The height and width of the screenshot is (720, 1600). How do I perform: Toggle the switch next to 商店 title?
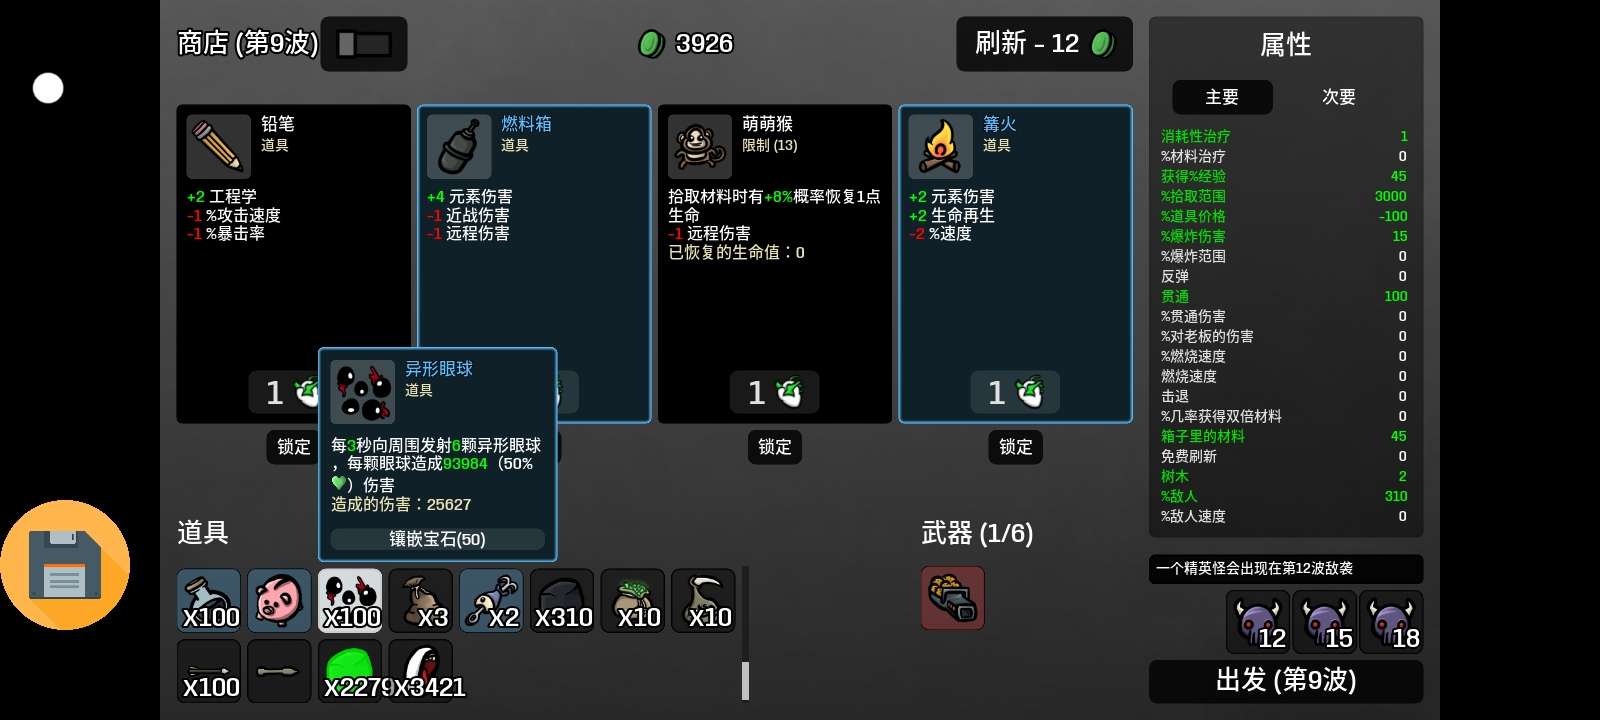364,44
